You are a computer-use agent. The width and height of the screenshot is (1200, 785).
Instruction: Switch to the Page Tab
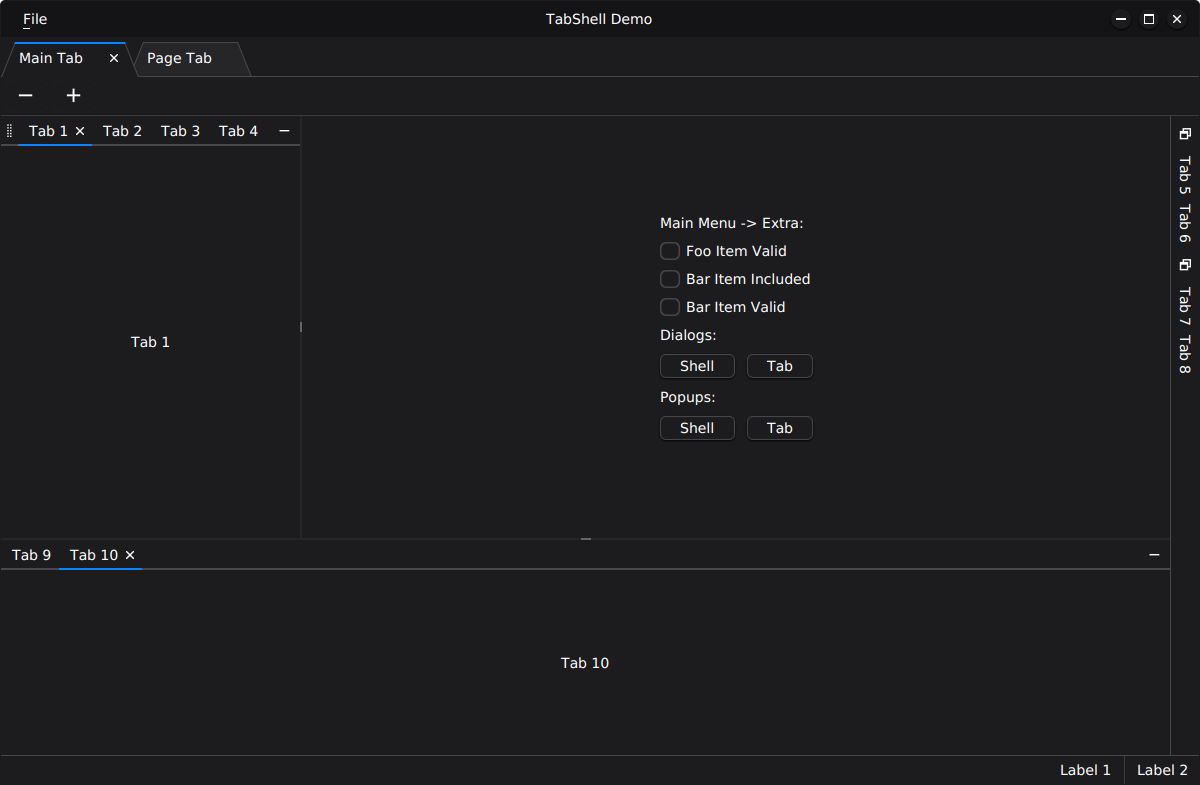[x=191, y=59]
